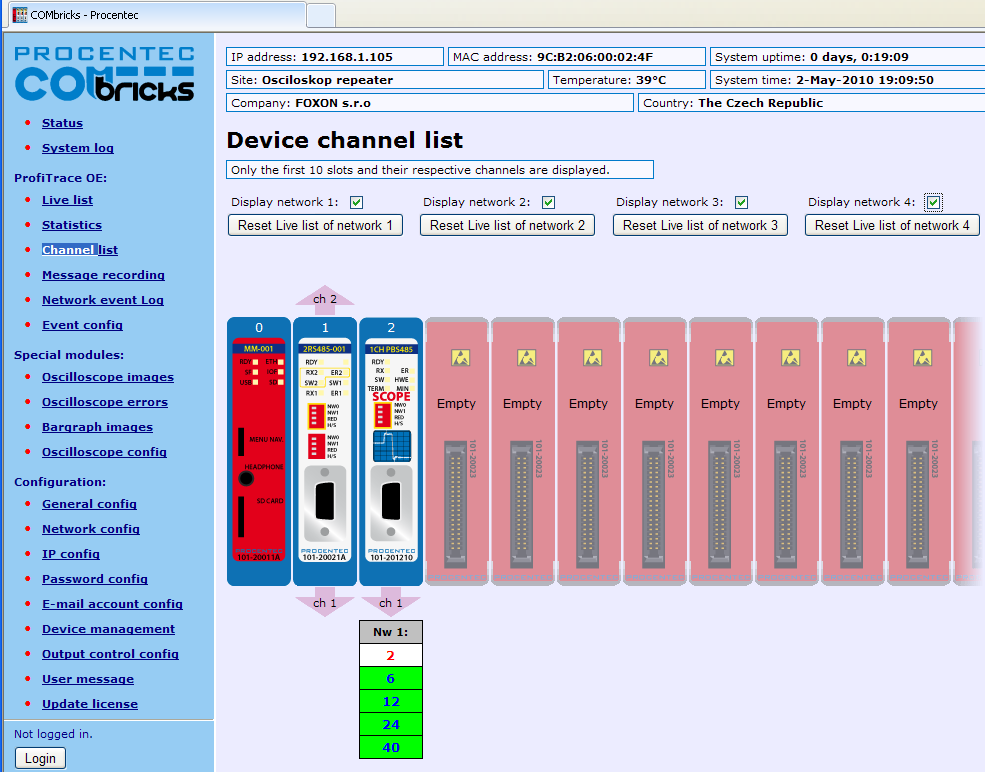The image size is (985, 772).
Task: Click device address 24 in the Nw 1 list
Action: point(391,724)
